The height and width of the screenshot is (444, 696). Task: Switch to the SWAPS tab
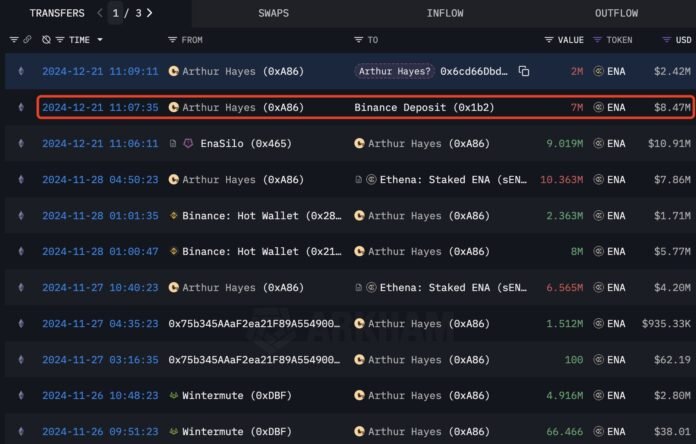(x=273, y=13)
